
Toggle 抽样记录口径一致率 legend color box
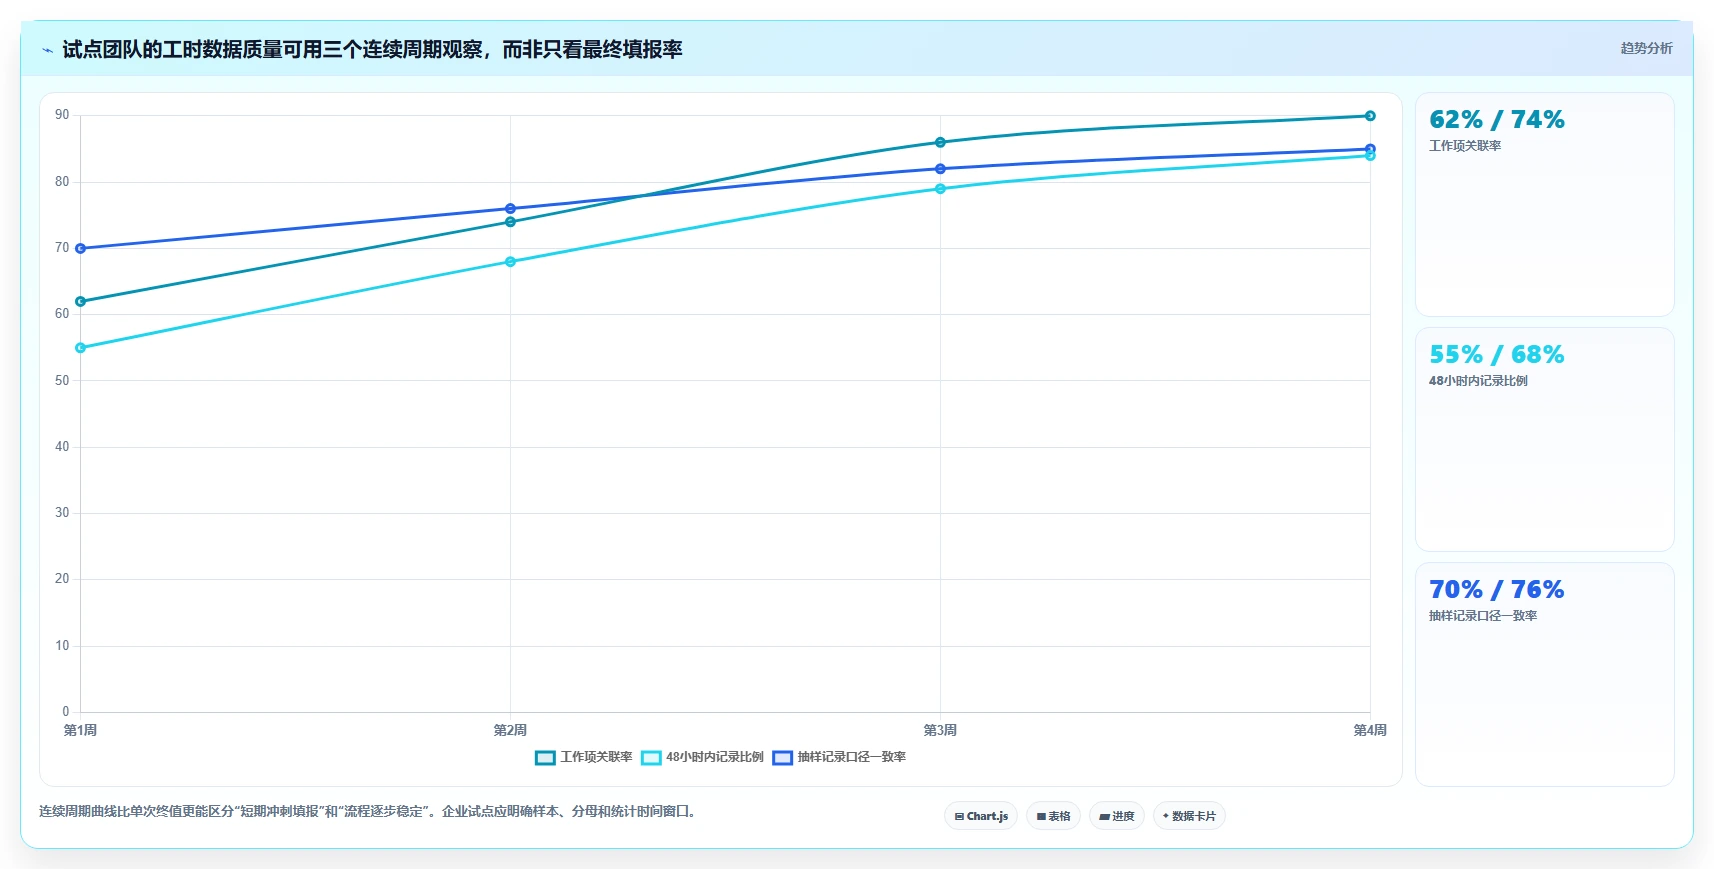click(x=782, y=758)
